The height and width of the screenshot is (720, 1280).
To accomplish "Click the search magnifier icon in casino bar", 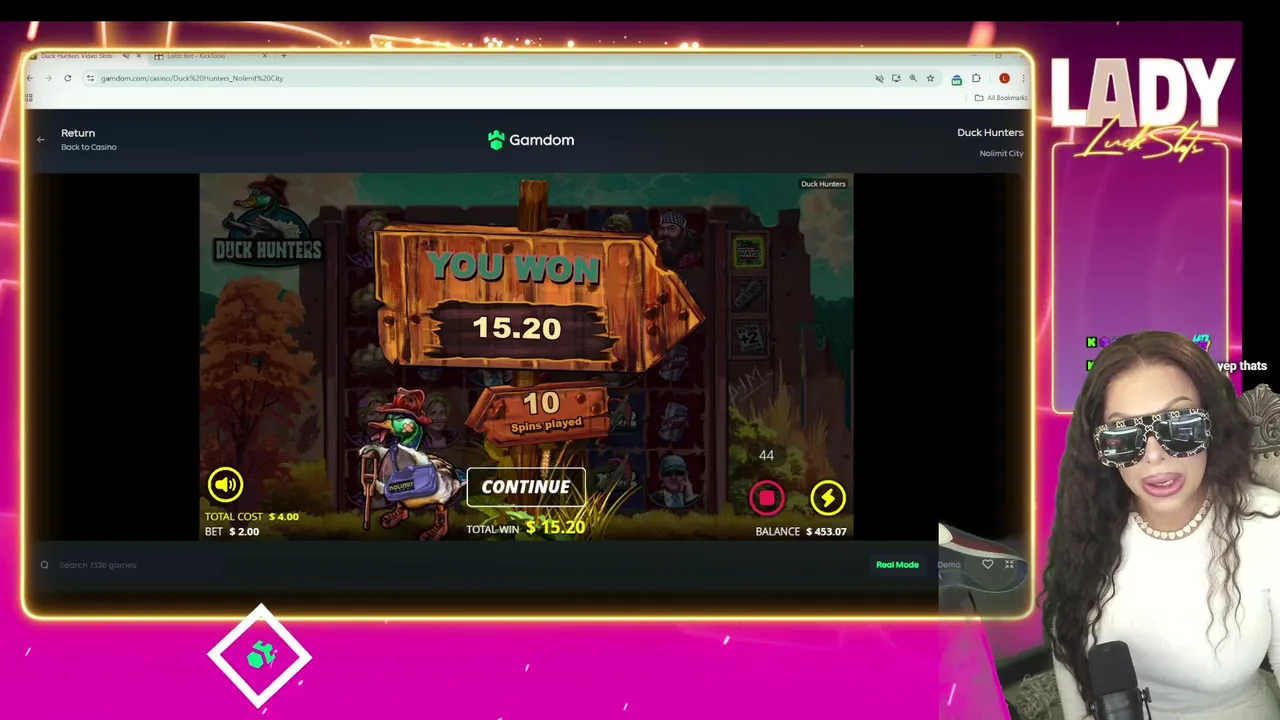I will [x=44, y=565].
